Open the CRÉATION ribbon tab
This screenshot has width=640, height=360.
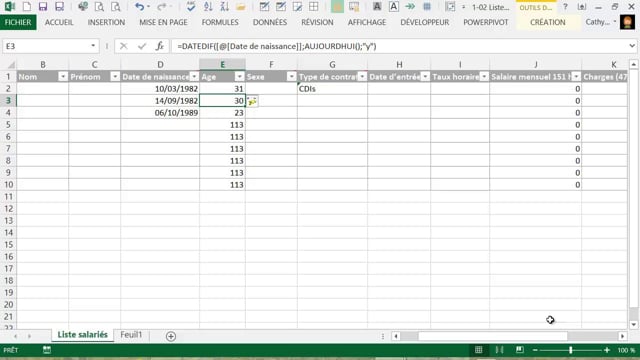[x=547, y=22]
